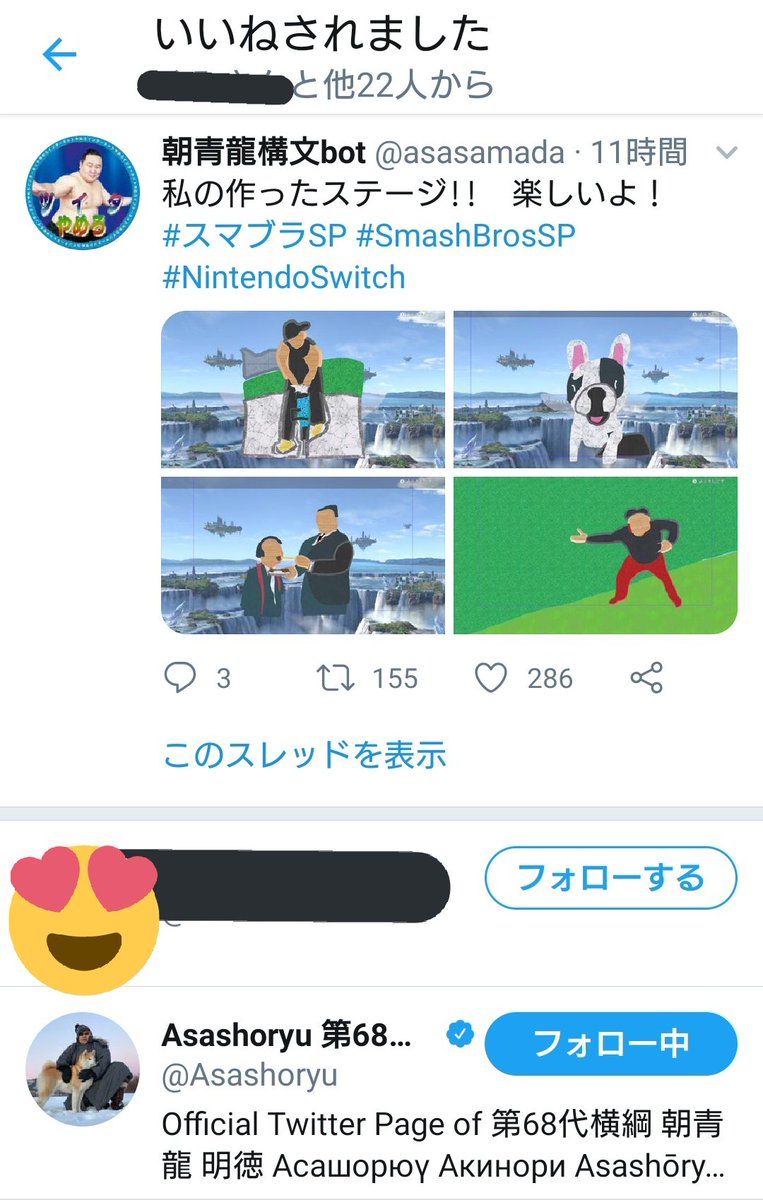Open the #SmashBrosSP hashtag

point(465,235)
